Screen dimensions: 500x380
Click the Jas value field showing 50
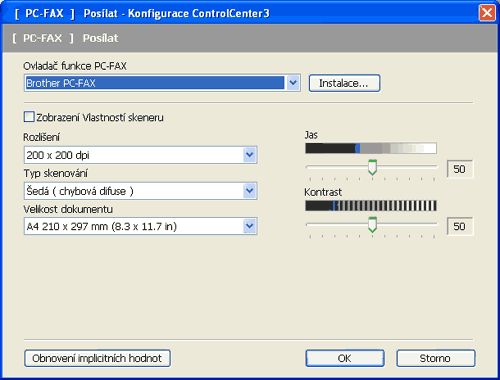[x=460, y=169]
